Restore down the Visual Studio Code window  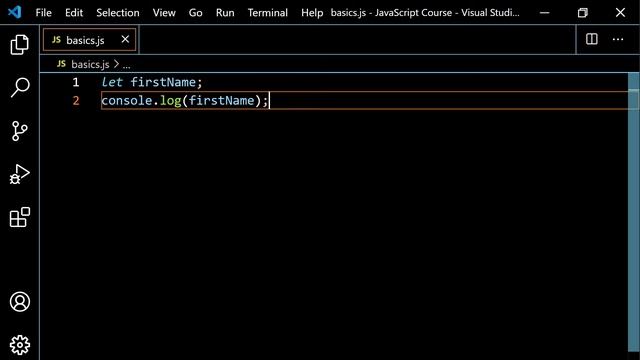582,13
